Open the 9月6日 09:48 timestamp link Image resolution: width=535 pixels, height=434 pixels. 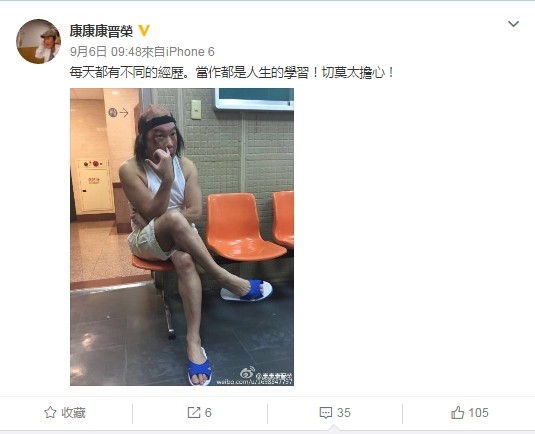tap(105, 52)
